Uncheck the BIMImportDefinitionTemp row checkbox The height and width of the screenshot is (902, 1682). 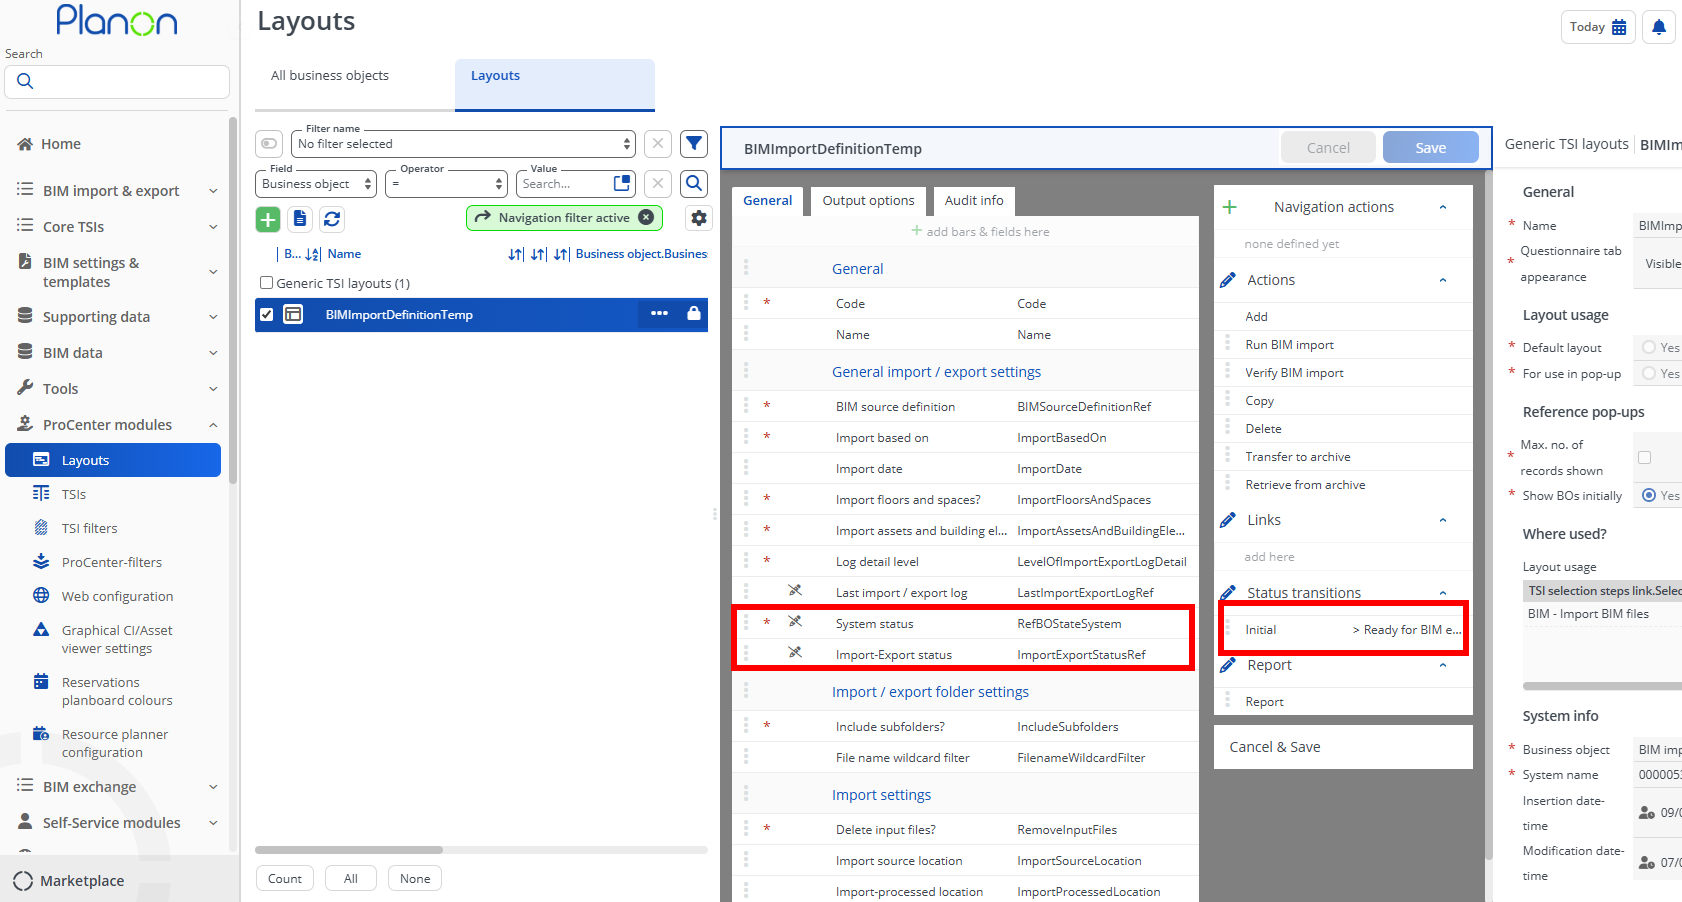pos(267,315)
